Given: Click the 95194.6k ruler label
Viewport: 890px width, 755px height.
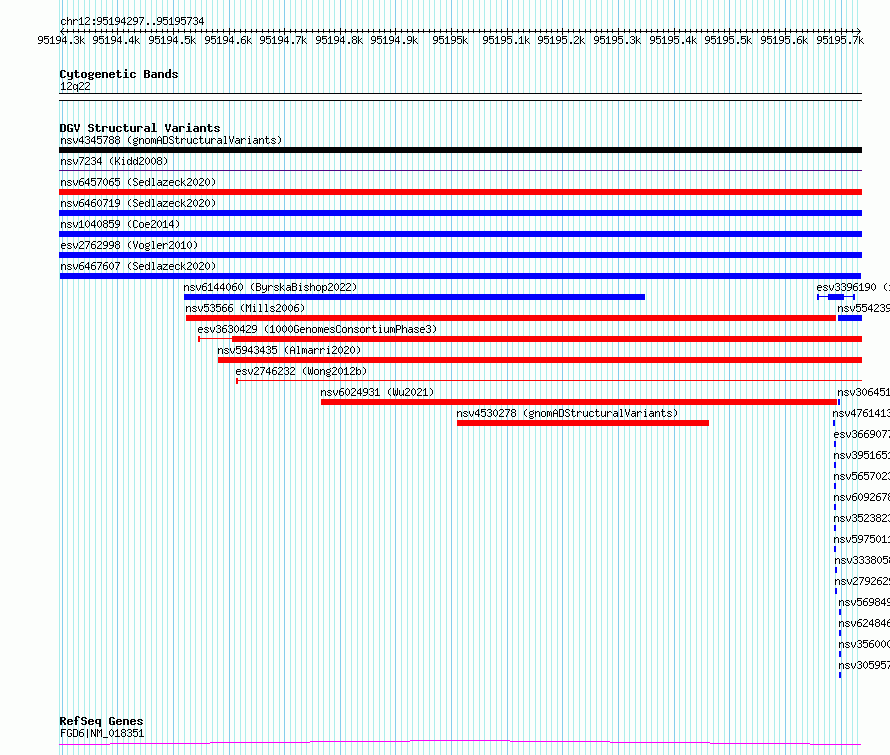Looking at the screenshot, I should point(228,40).
